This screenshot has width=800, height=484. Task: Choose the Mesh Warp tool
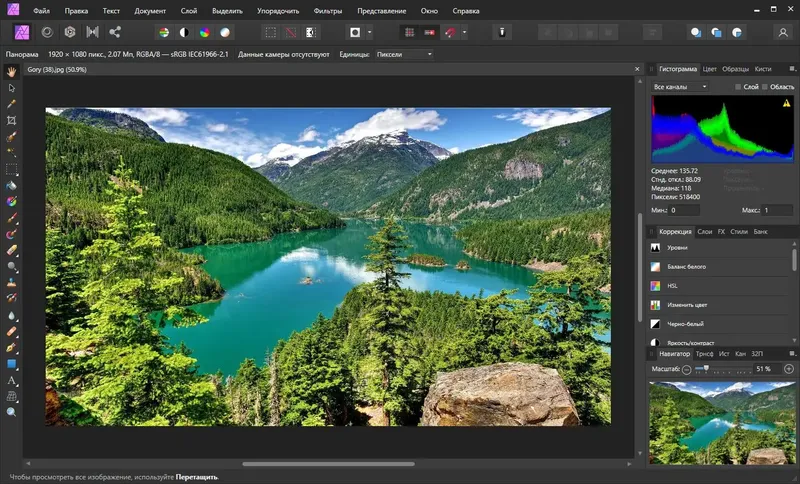(x=11, y=396)
